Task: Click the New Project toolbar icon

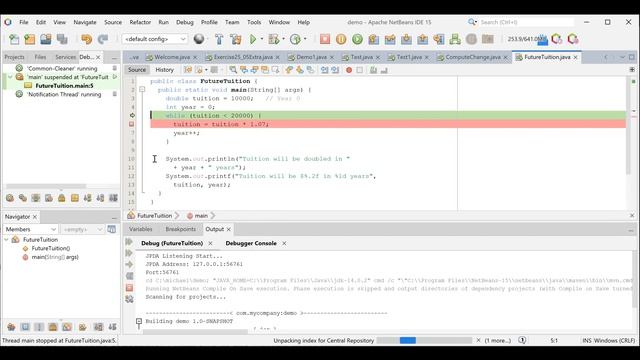Action: (30, 39)
